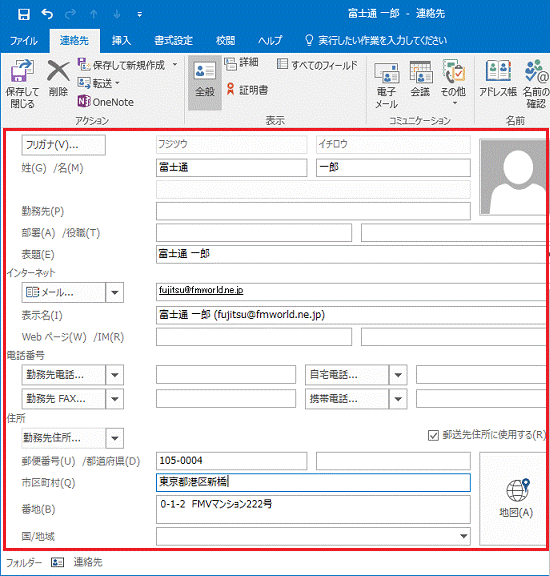Show 証明書 certificates view
This screenshot has height=576, width=550.
click(247, 90)
